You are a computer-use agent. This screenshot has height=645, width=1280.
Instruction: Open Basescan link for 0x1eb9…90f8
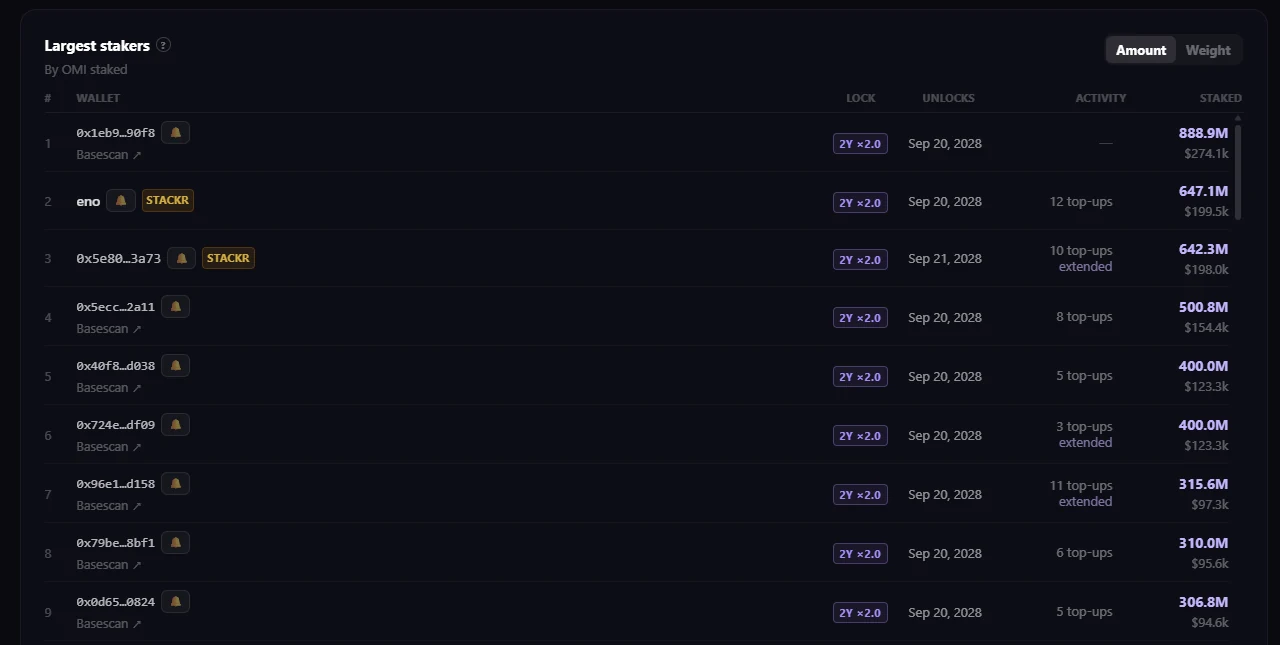109,155
